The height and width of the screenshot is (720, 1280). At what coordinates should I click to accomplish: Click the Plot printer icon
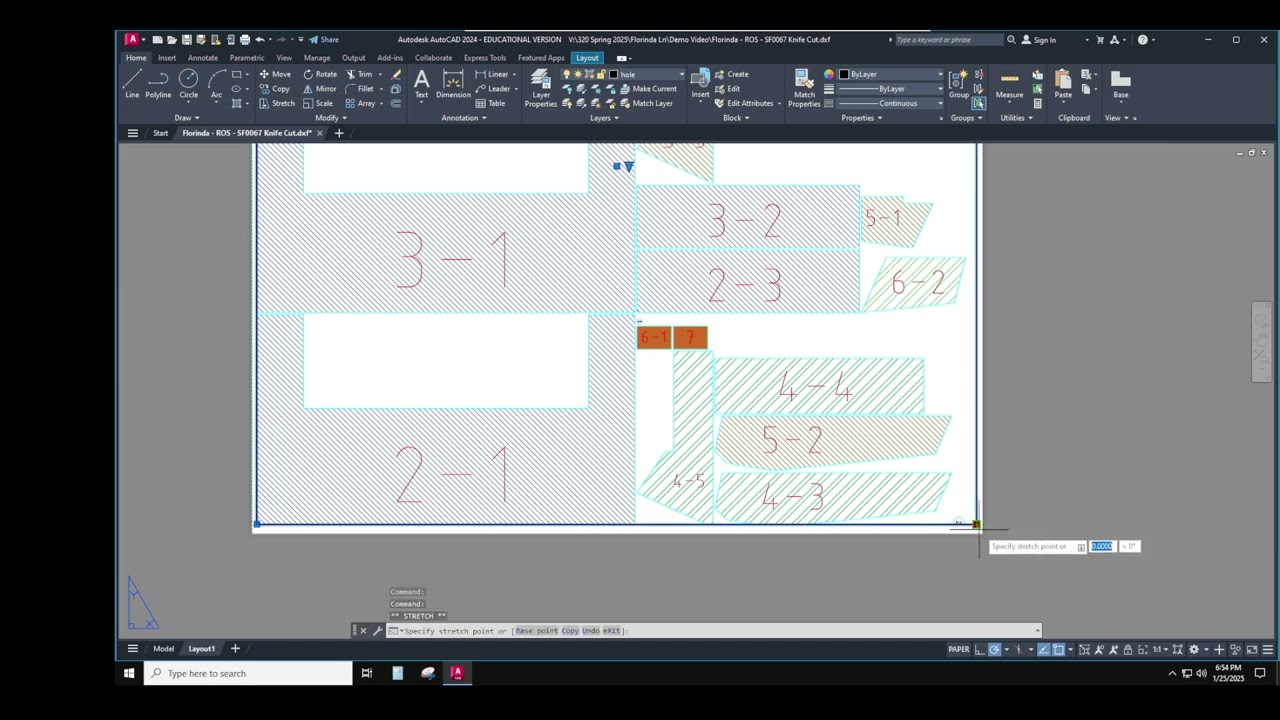244,40
